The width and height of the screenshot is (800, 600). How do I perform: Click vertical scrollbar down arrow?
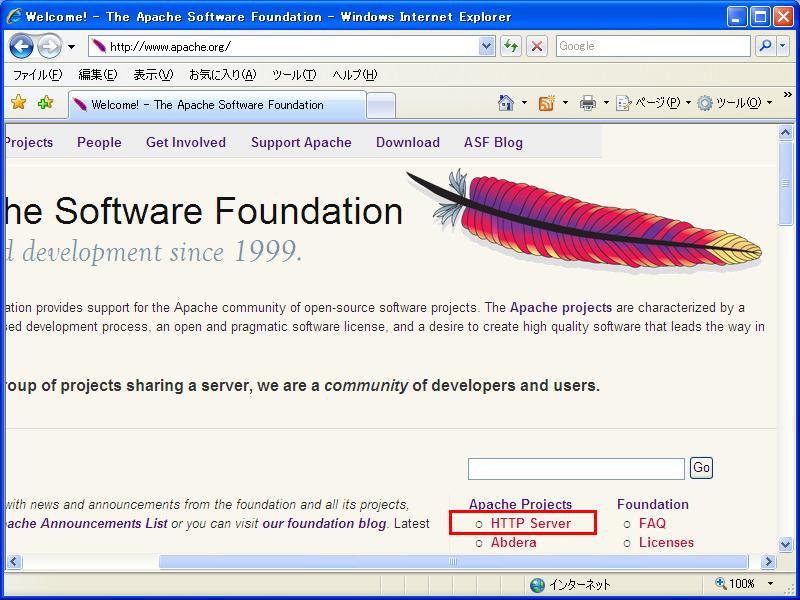786,544
